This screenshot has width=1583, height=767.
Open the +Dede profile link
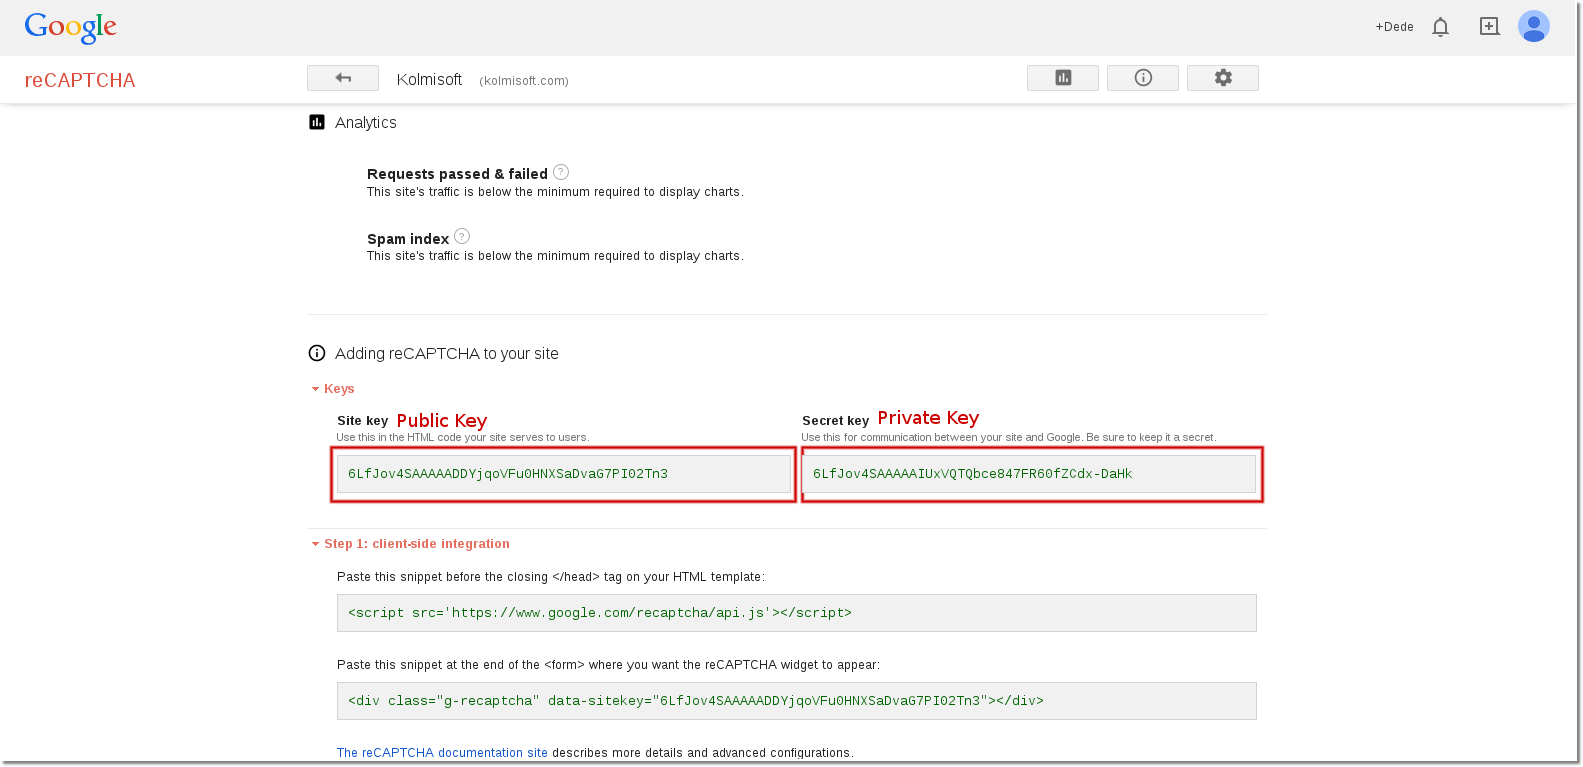click(x=1394, y=27)
